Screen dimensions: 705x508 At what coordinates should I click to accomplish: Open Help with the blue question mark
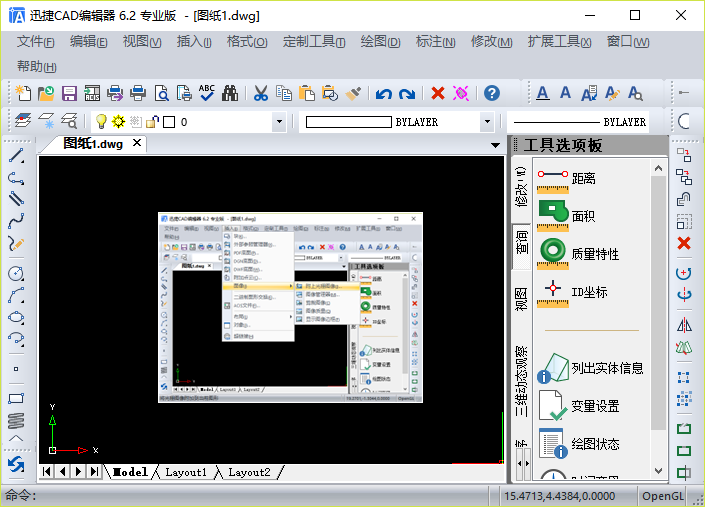(x=492, y=94)
